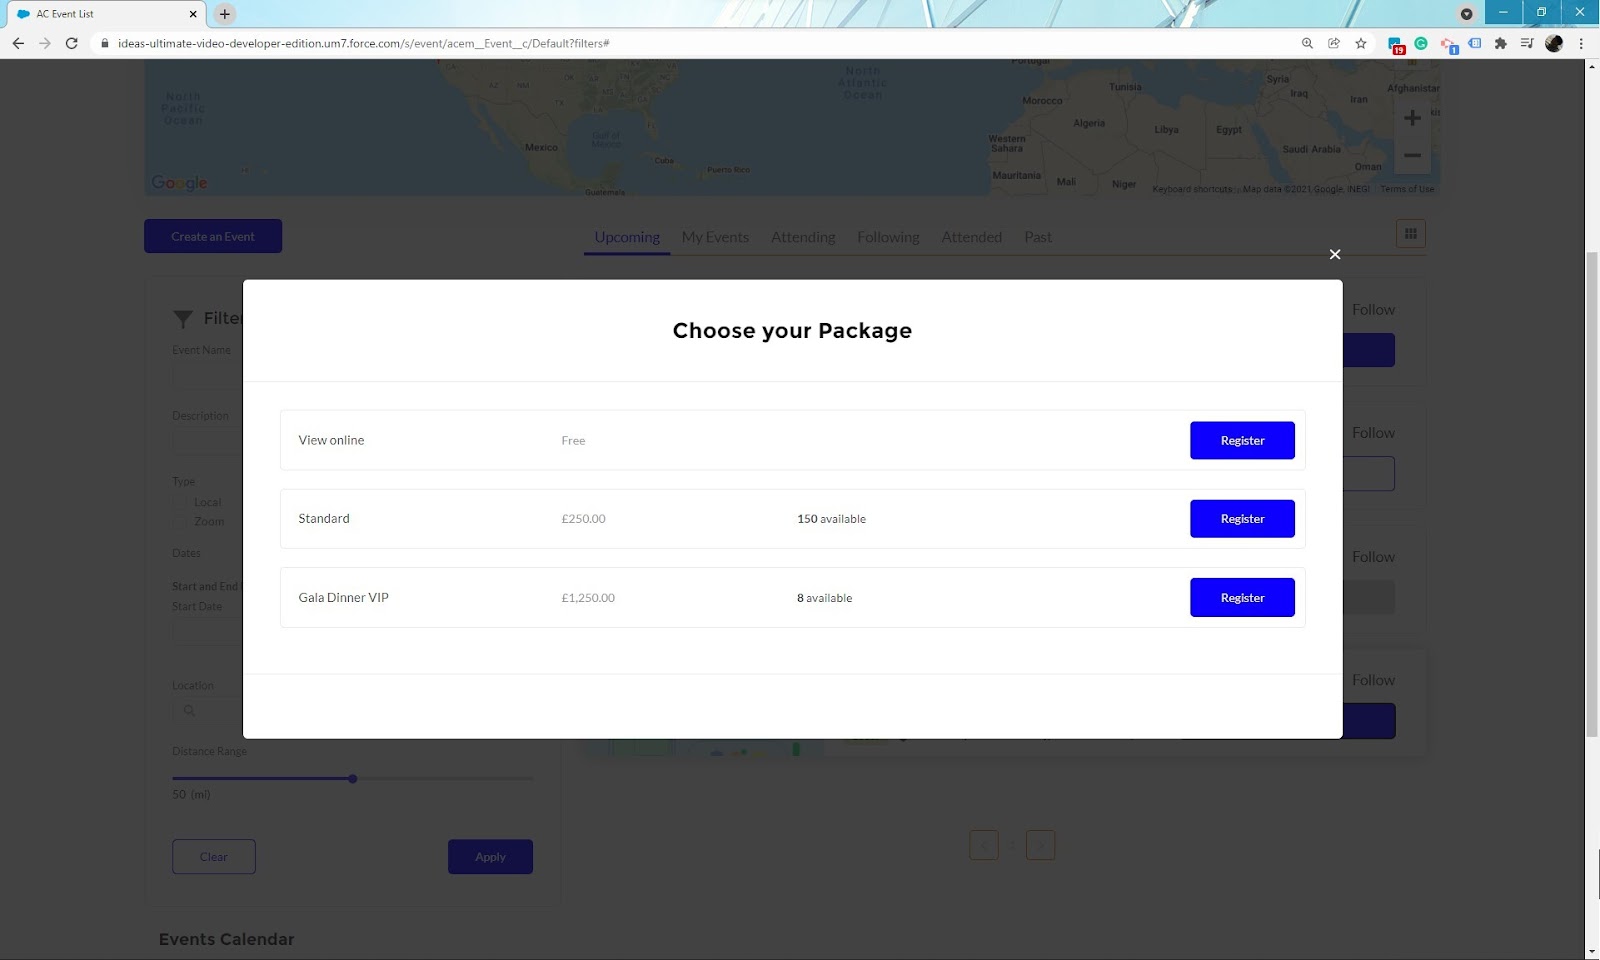The image size is (1600, 960).
Task: Toggle the grid view icon
Action: [x=1411, y=234]
